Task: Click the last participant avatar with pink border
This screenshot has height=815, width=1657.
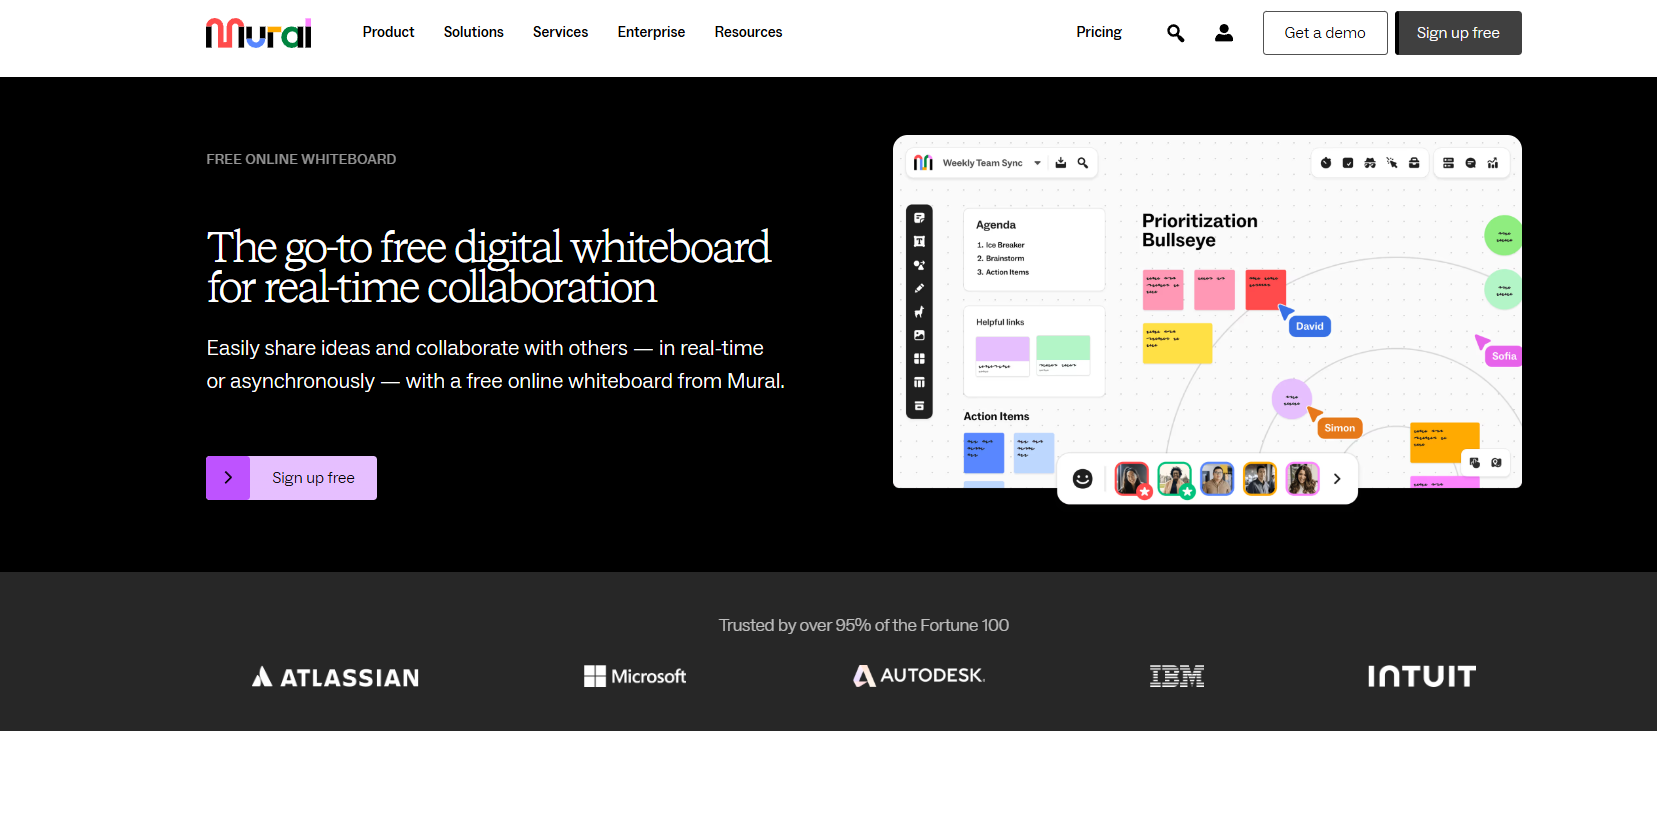Action: coord(1303,479)
